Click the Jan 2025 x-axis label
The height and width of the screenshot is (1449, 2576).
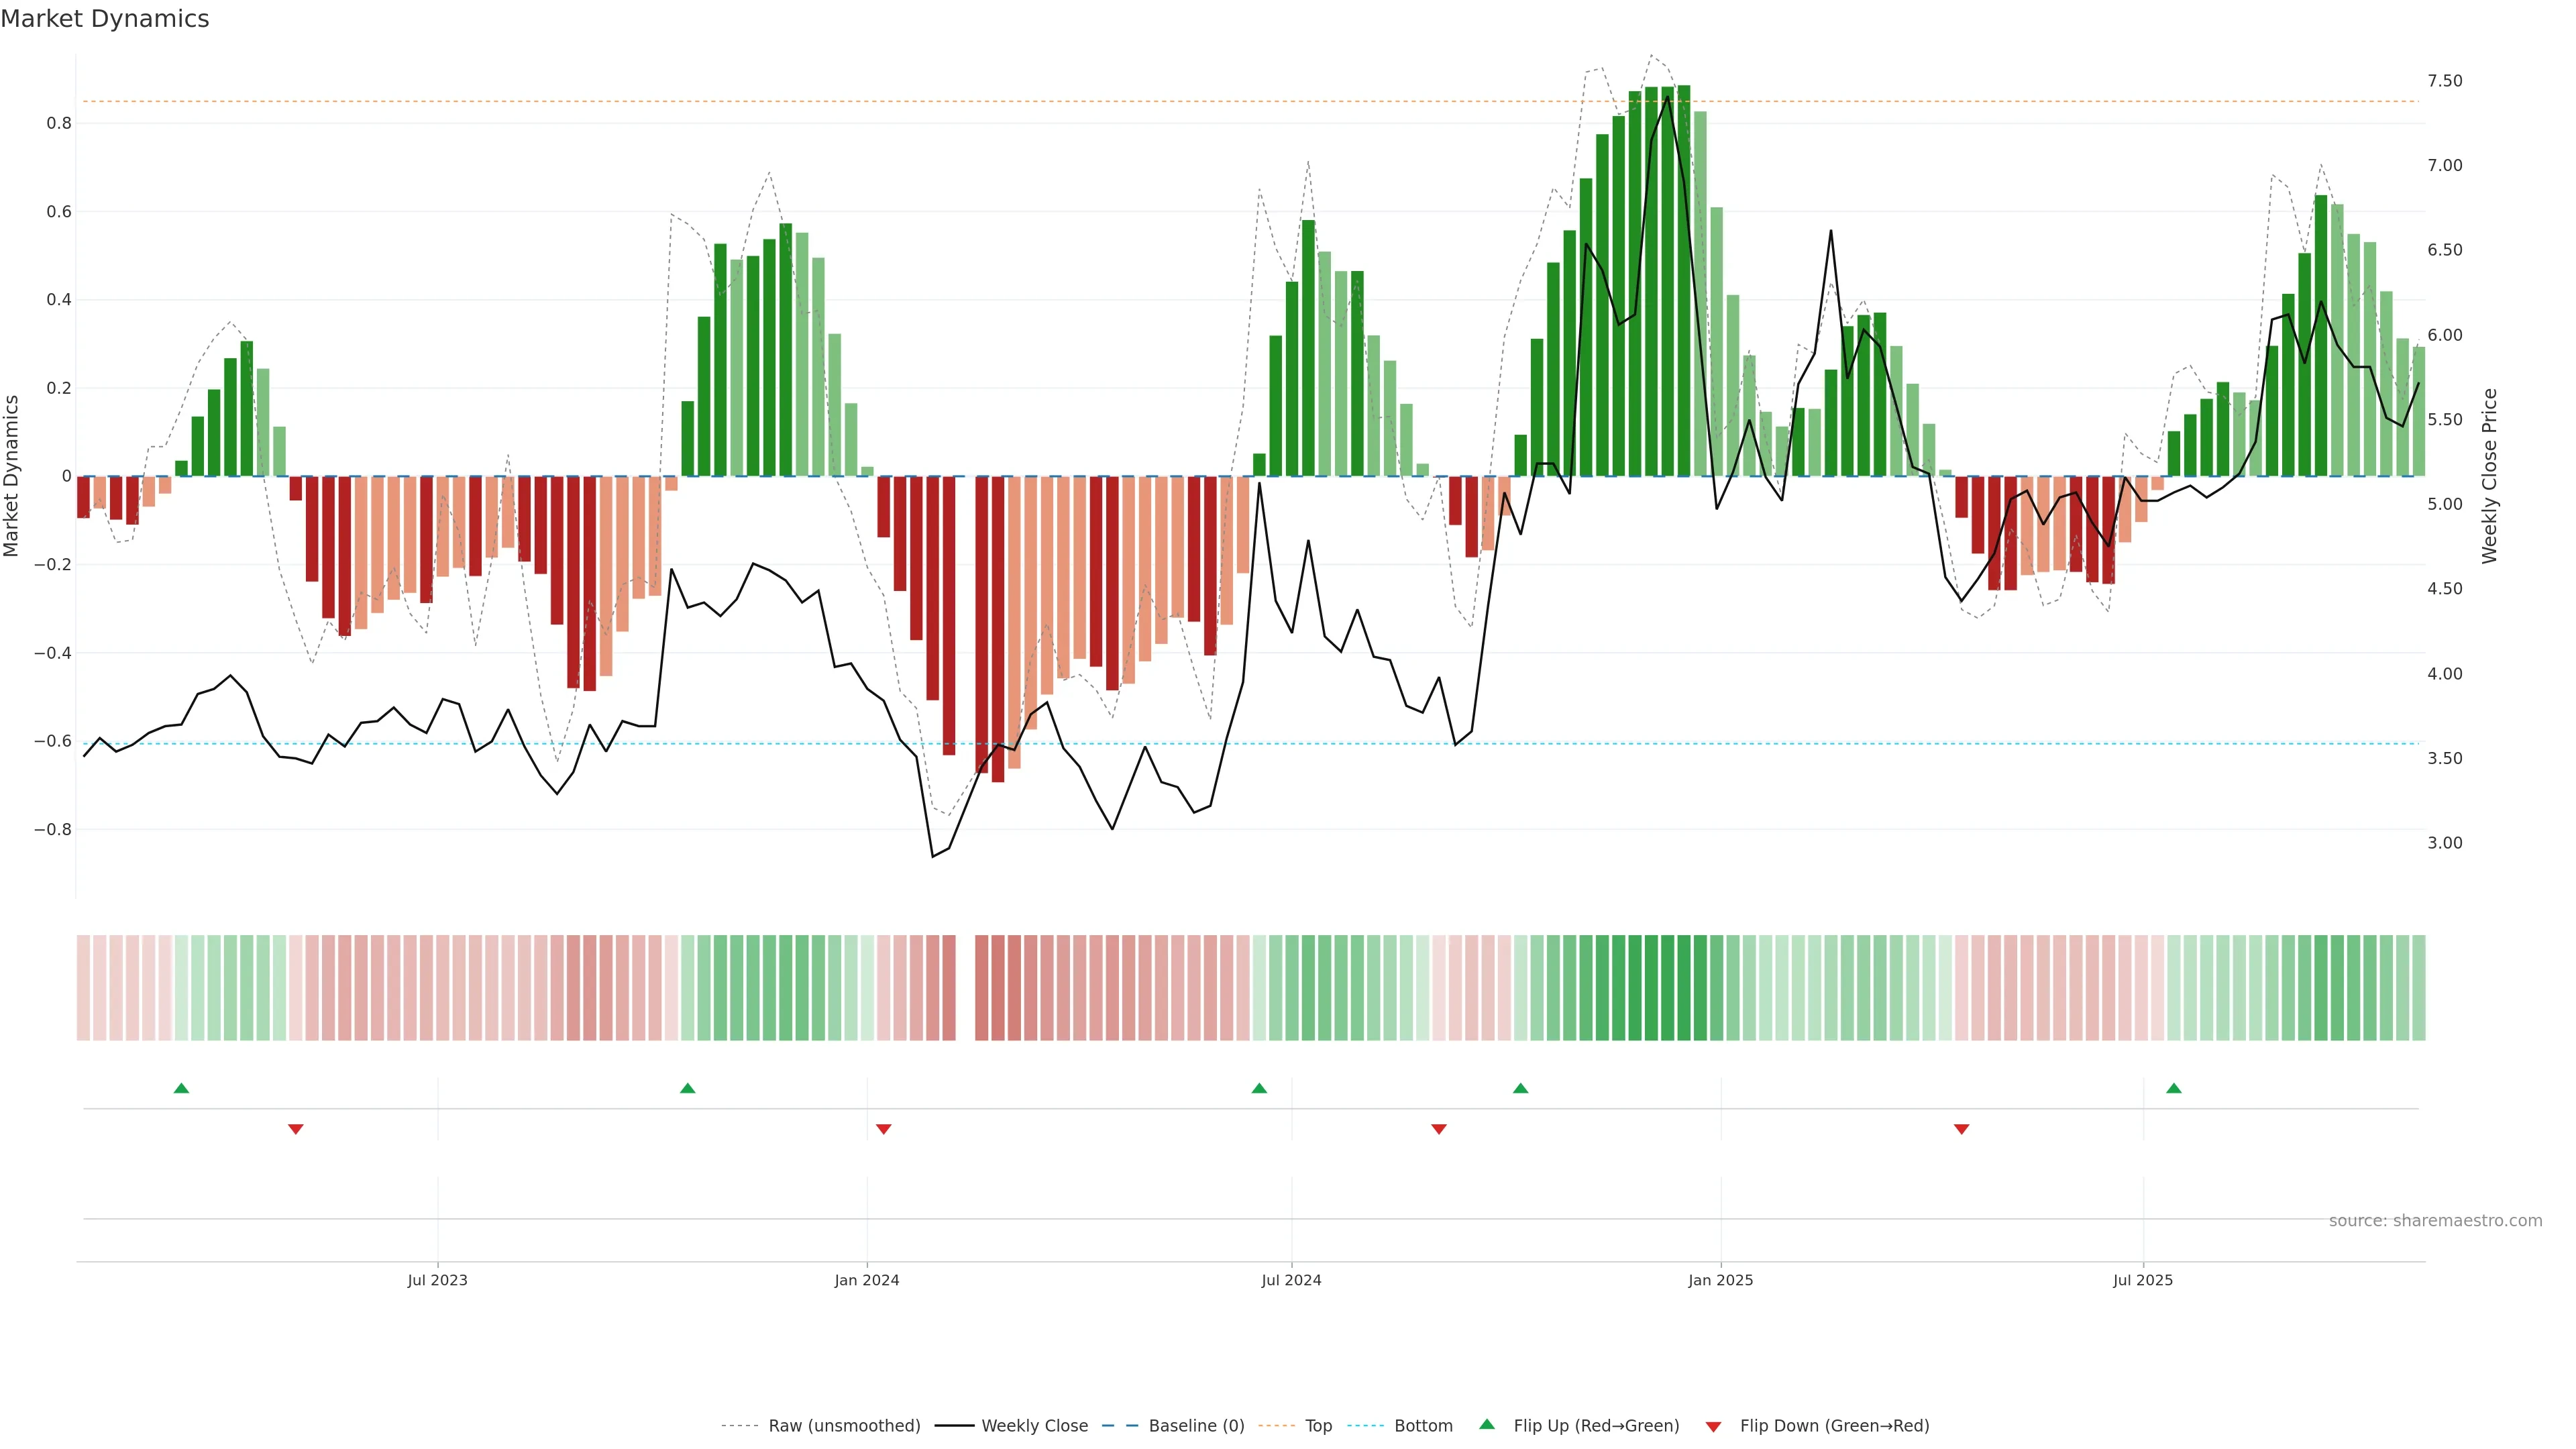click(1720, 1280)
